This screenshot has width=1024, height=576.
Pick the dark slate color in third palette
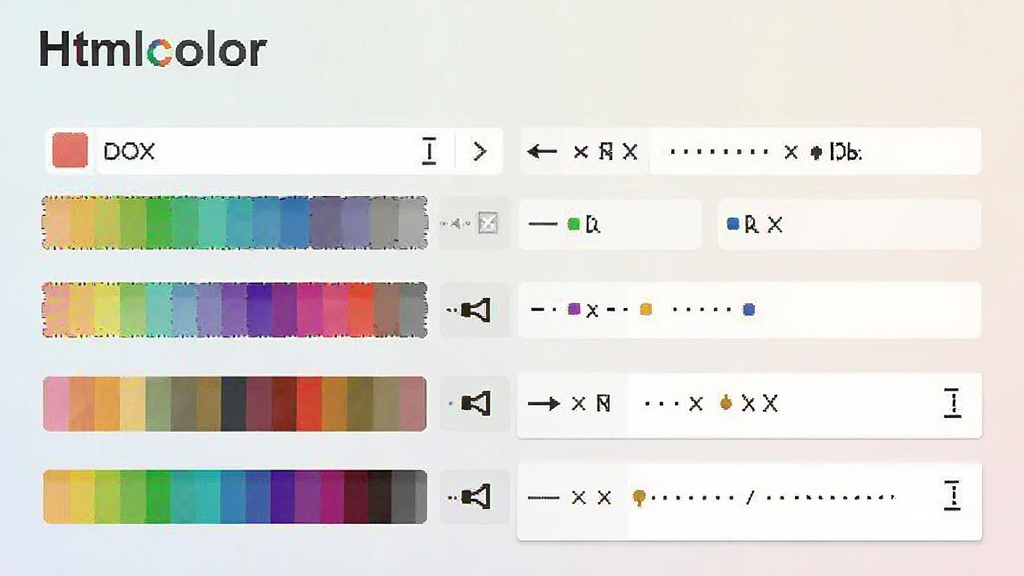234,404
